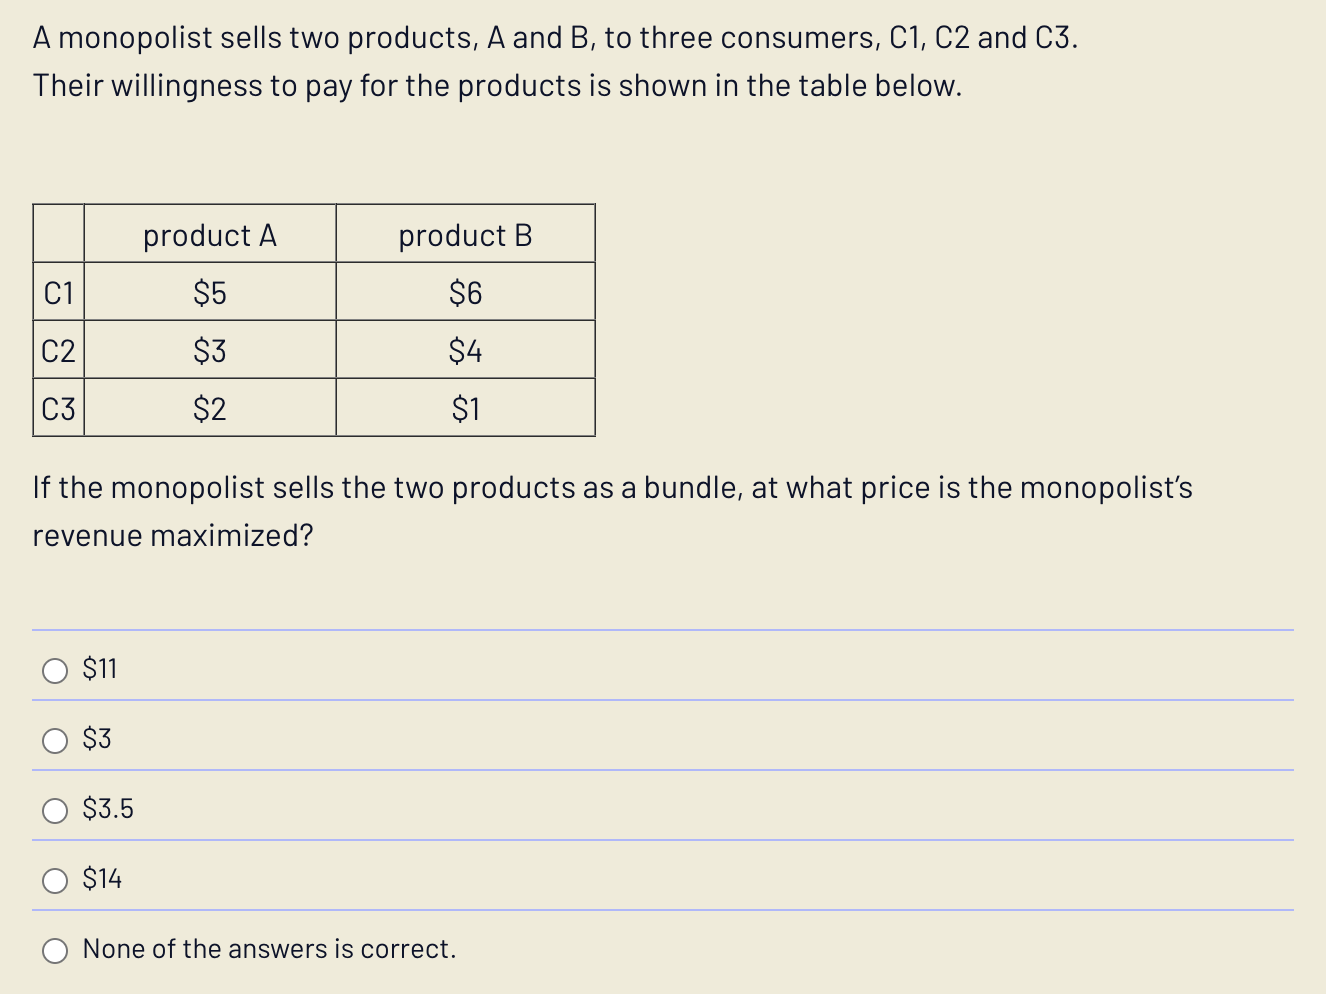Click the $14 answer label text
Image resolution: width=1326 pixels, height=994 pixels.
(x=101, y=879)
